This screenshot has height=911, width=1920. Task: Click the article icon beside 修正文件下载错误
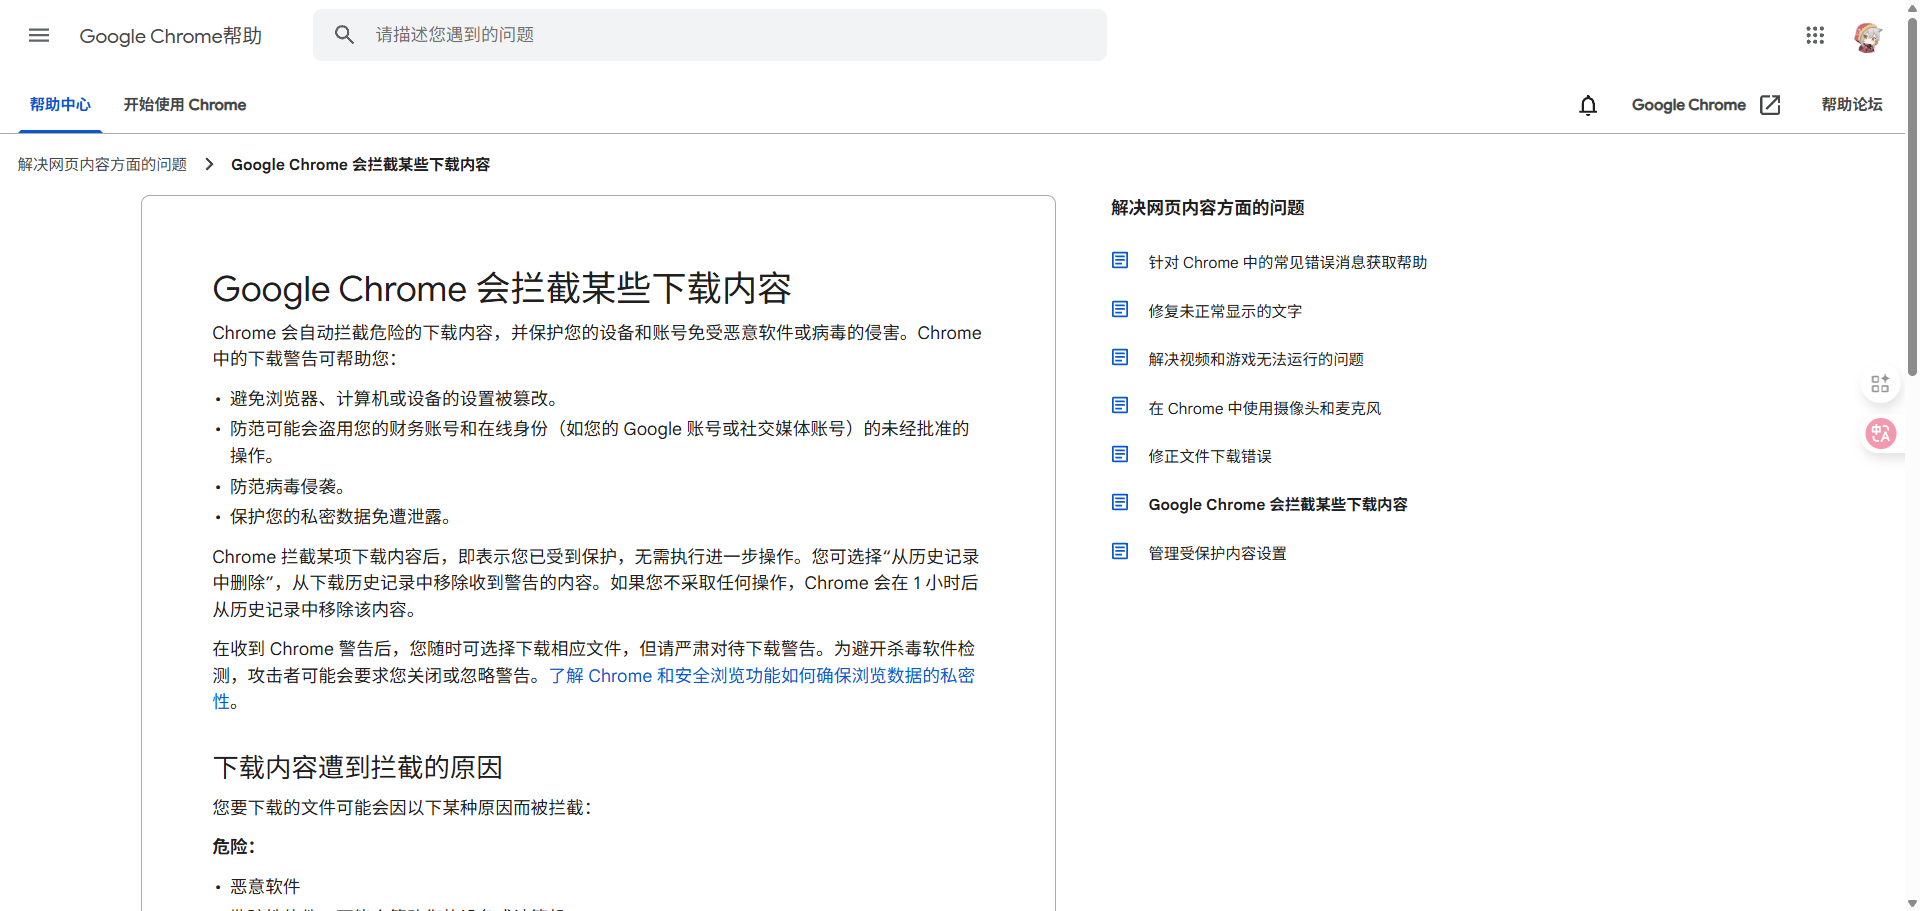tap(1120, 455)
